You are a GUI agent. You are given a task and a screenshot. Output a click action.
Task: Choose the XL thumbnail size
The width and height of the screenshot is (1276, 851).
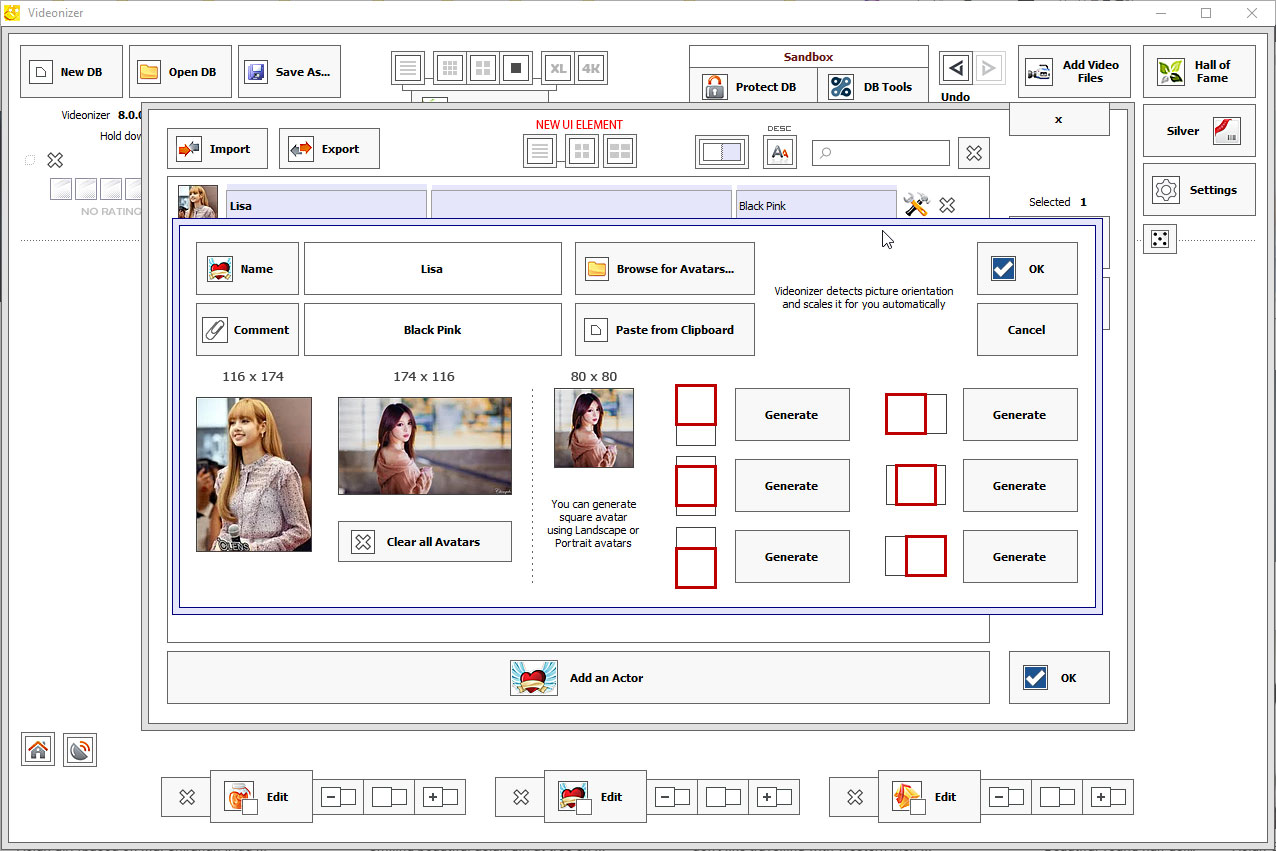tap(559, 68)
